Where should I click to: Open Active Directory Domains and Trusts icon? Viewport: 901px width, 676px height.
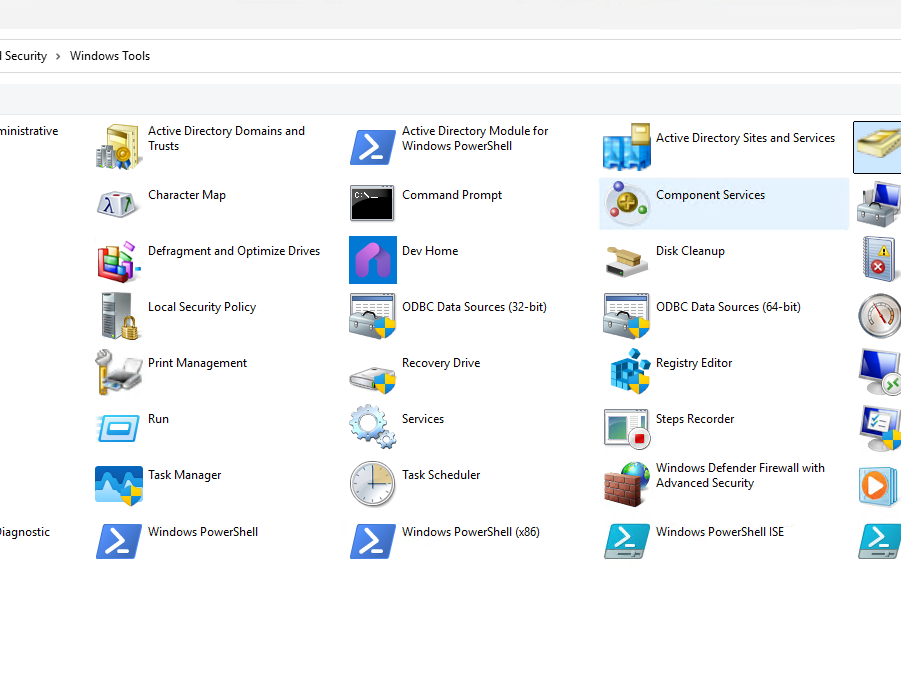(x=119, y=147)
